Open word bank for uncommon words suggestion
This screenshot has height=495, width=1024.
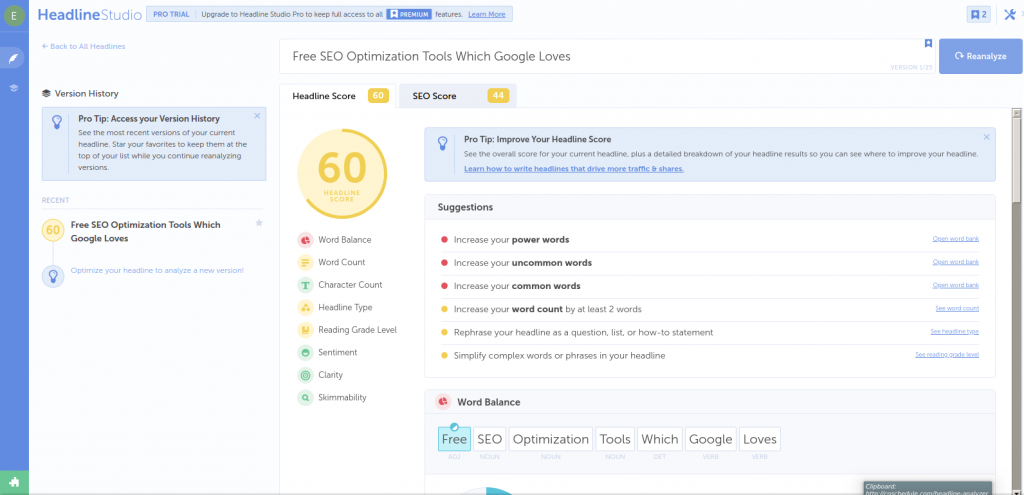pyautogui.click(x=955, y=262)
